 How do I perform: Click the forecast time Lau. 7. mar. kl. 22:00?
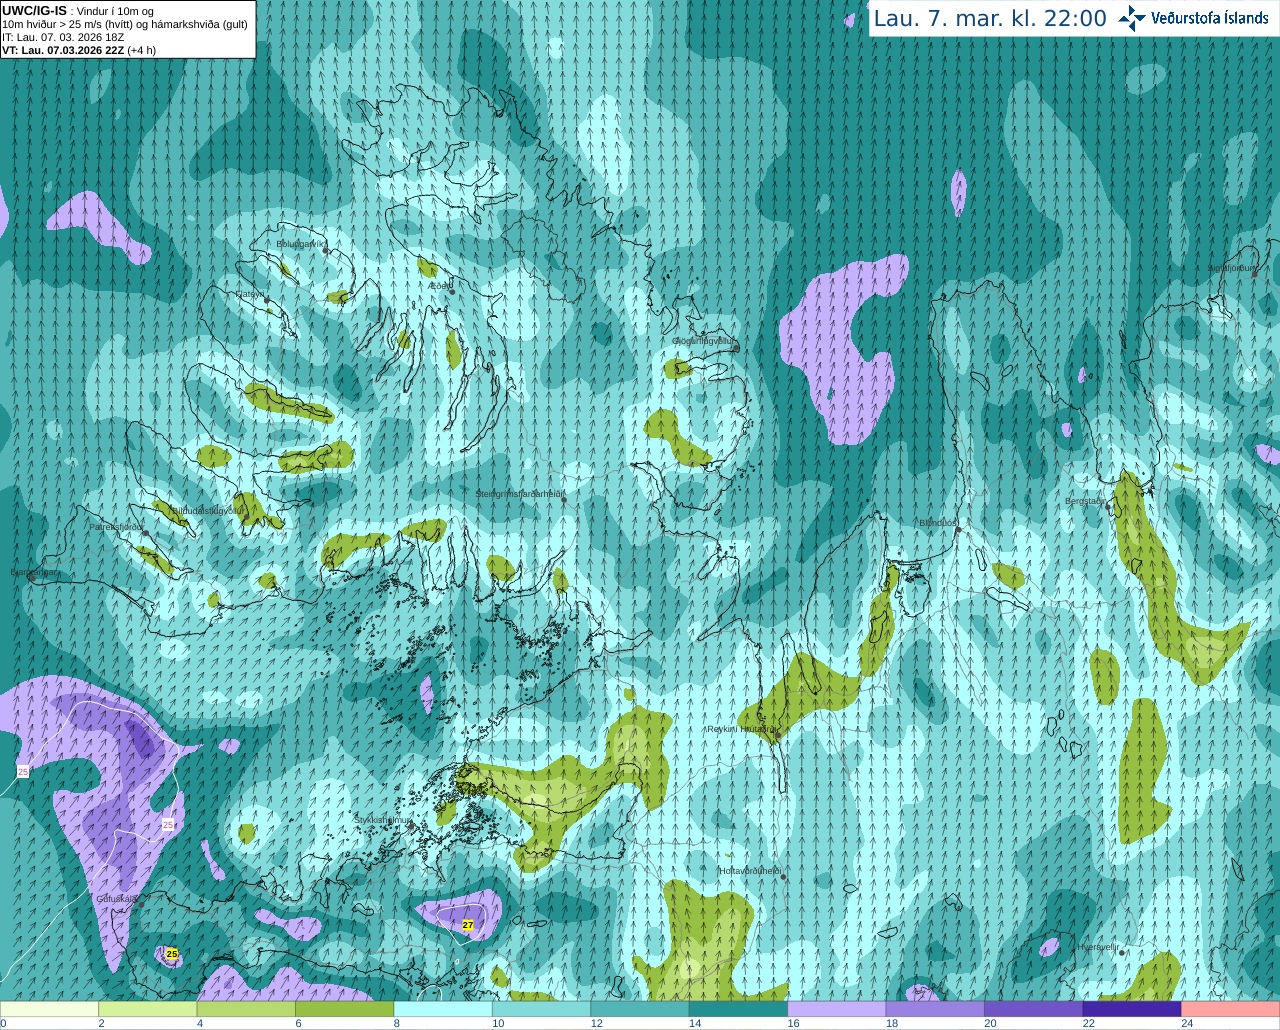(990, 19)
